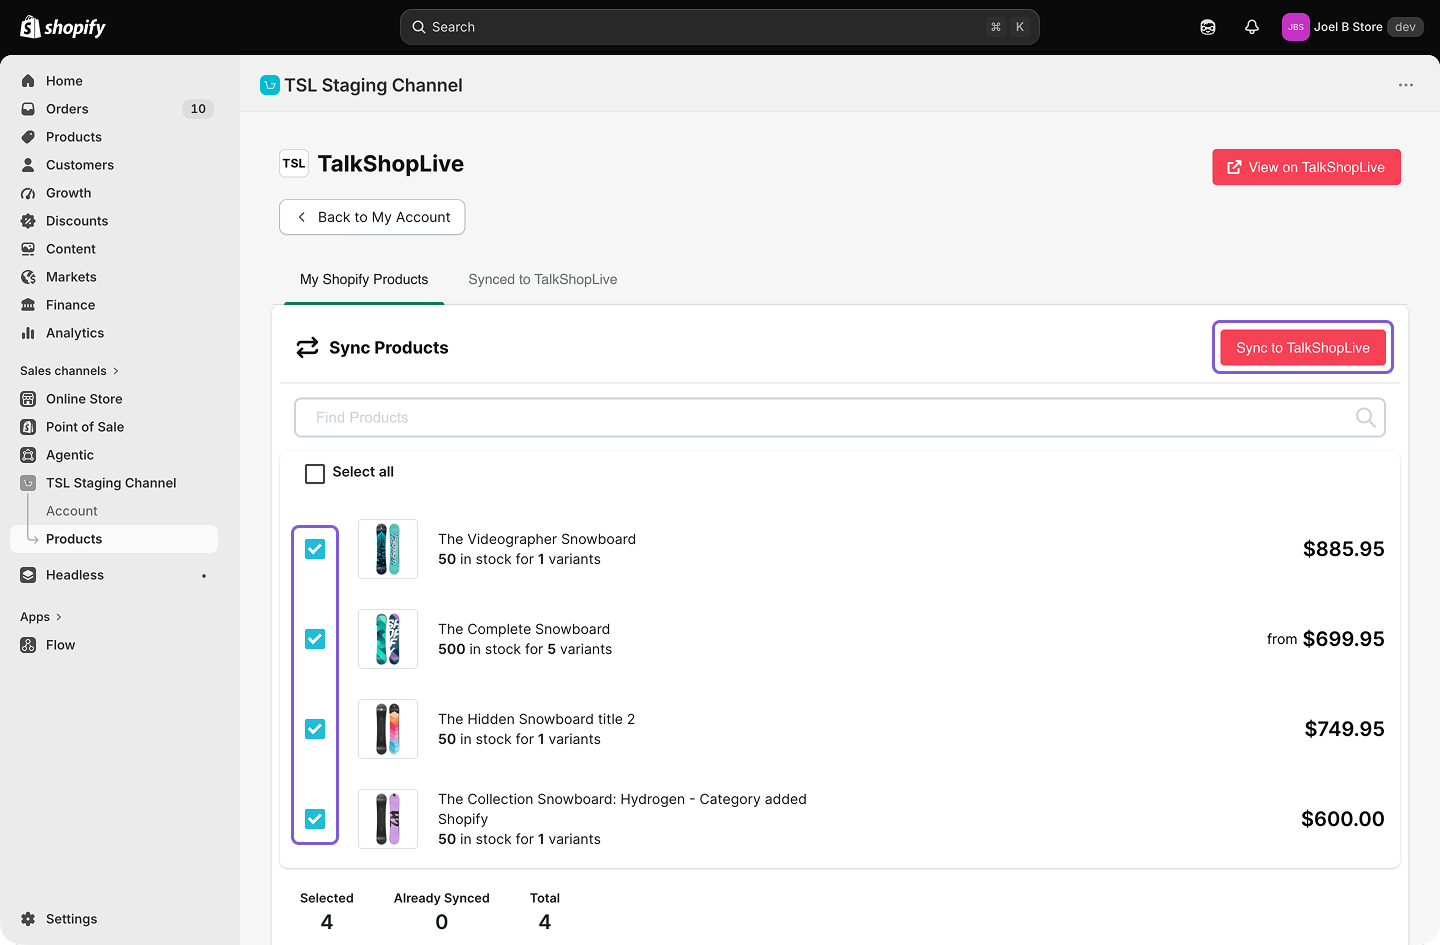This screenshot has width=1440, height=945.
Task: Expand the Apps section
Action: point(41,617)
